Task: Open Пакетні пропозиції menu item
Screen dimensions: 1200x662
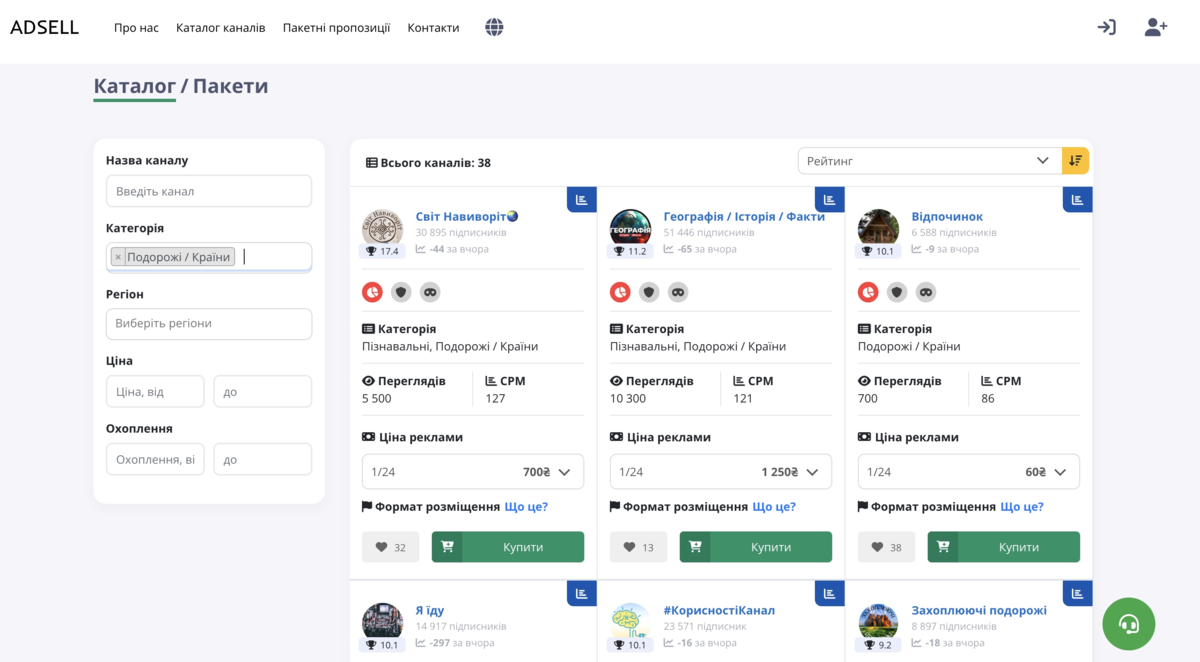Action: click(336, 28)
